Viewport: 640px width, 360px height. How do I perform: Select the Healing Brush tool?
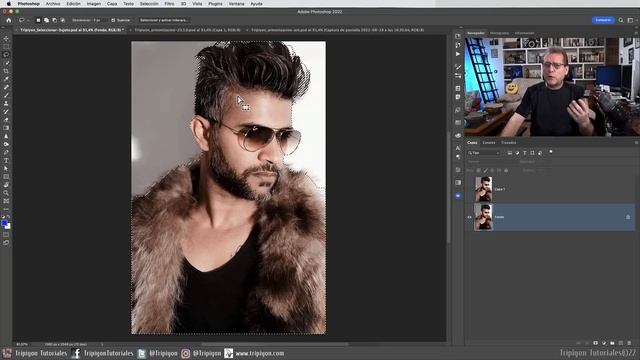[x=6, y=87]
